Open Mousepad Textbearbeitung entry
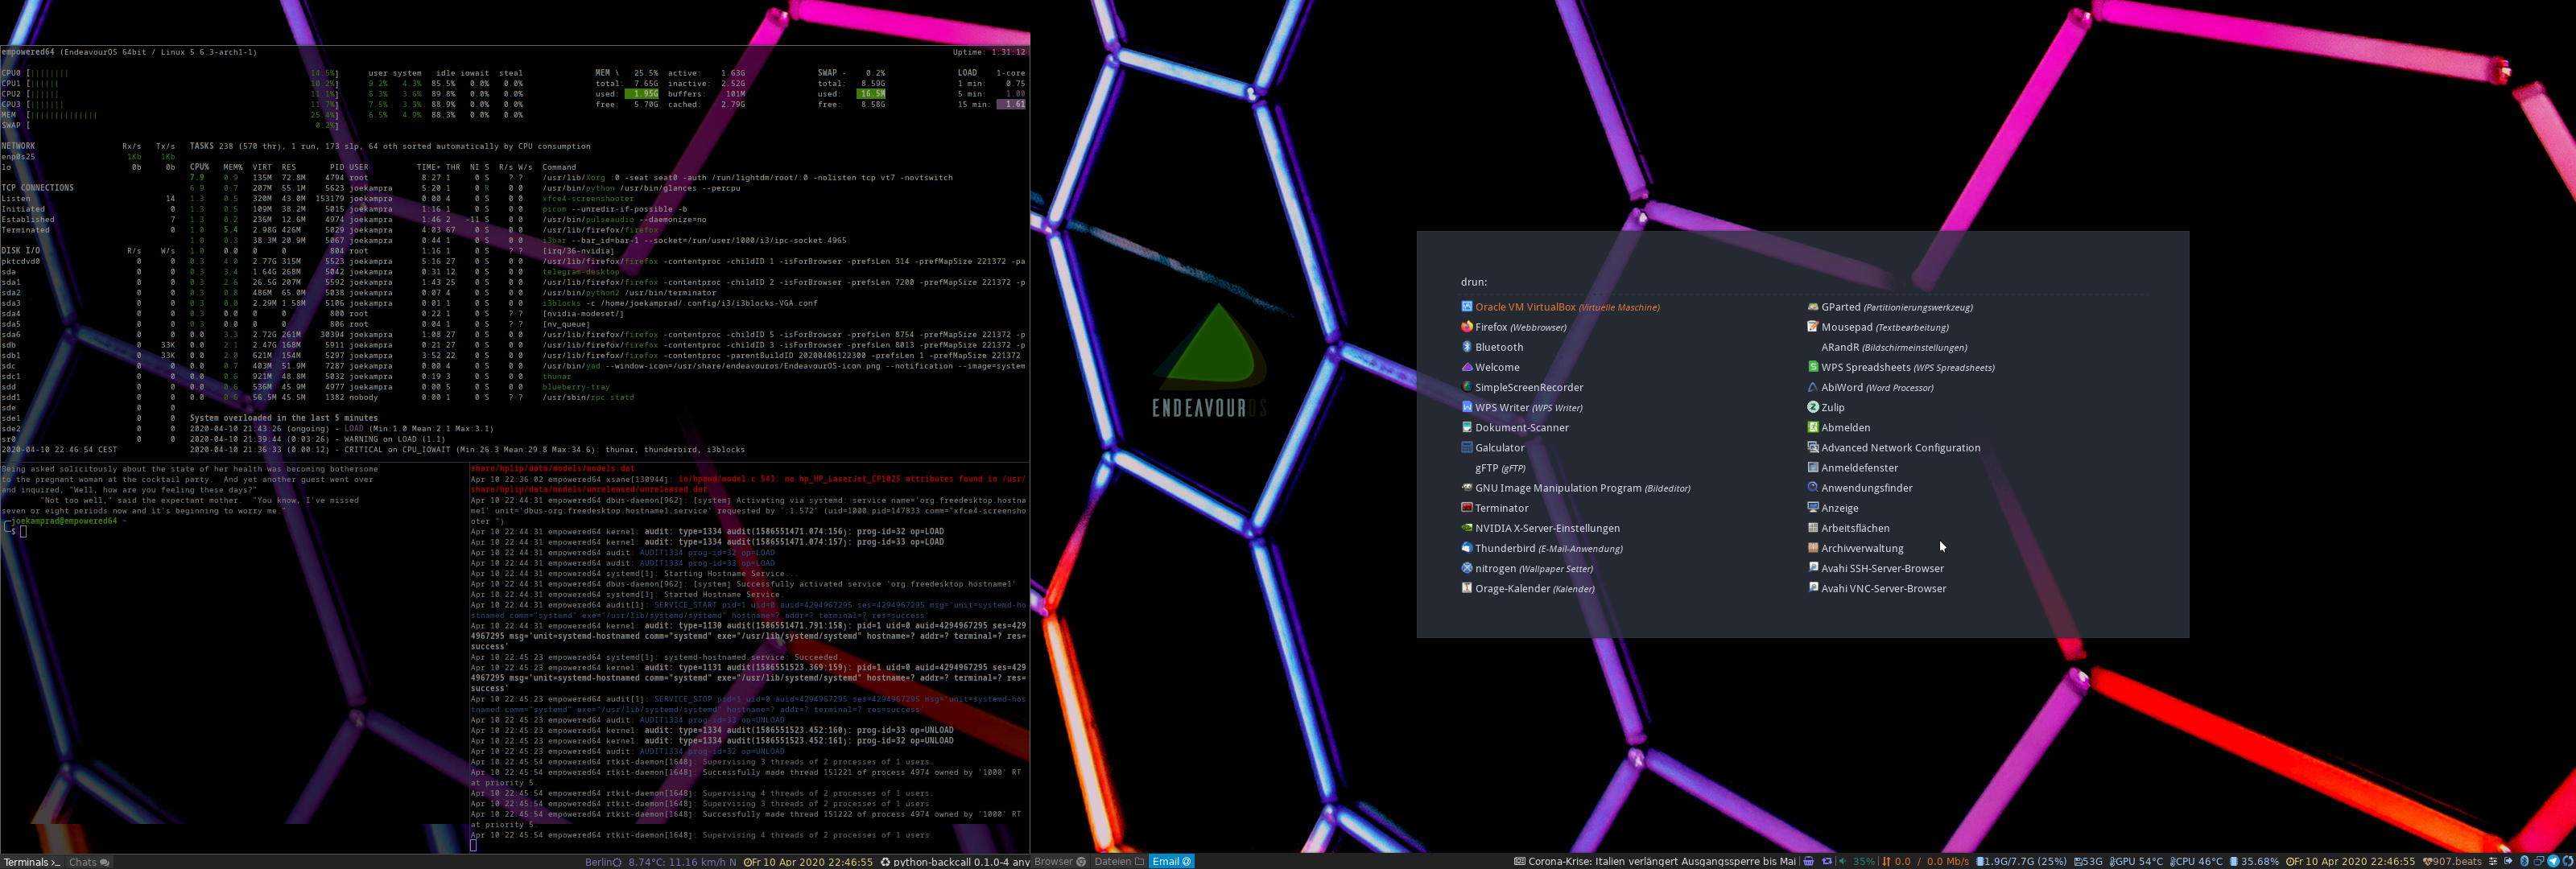This screenshot has width=2576, height=869. coord(1877,327)
